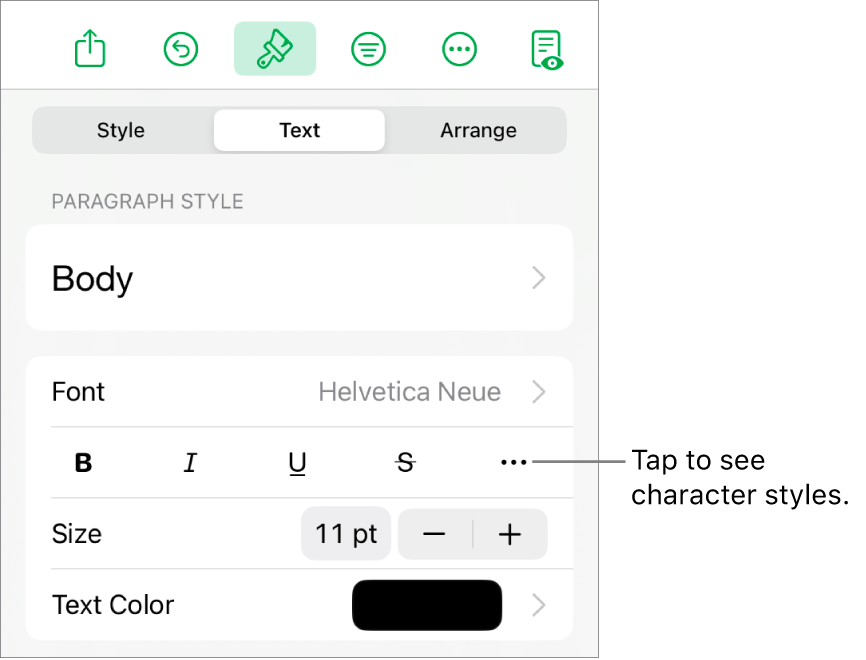The image size is (866, 660).
Task: Tap the reading view document icon
Action: coord(547,49)
